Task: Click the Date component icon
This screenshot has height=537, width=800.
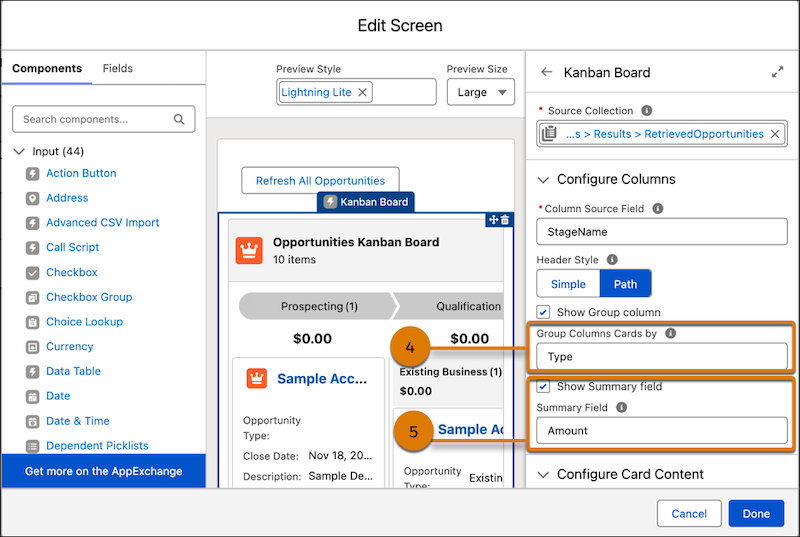Action: pyautogui.click(x=32, y=396)
